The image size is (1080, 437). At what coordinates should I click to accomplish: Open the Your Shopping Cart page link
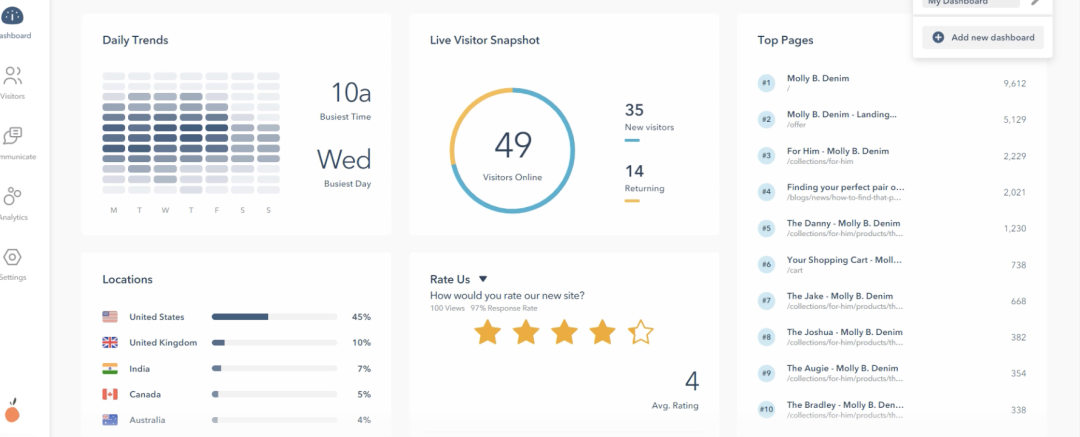[844, 260]
